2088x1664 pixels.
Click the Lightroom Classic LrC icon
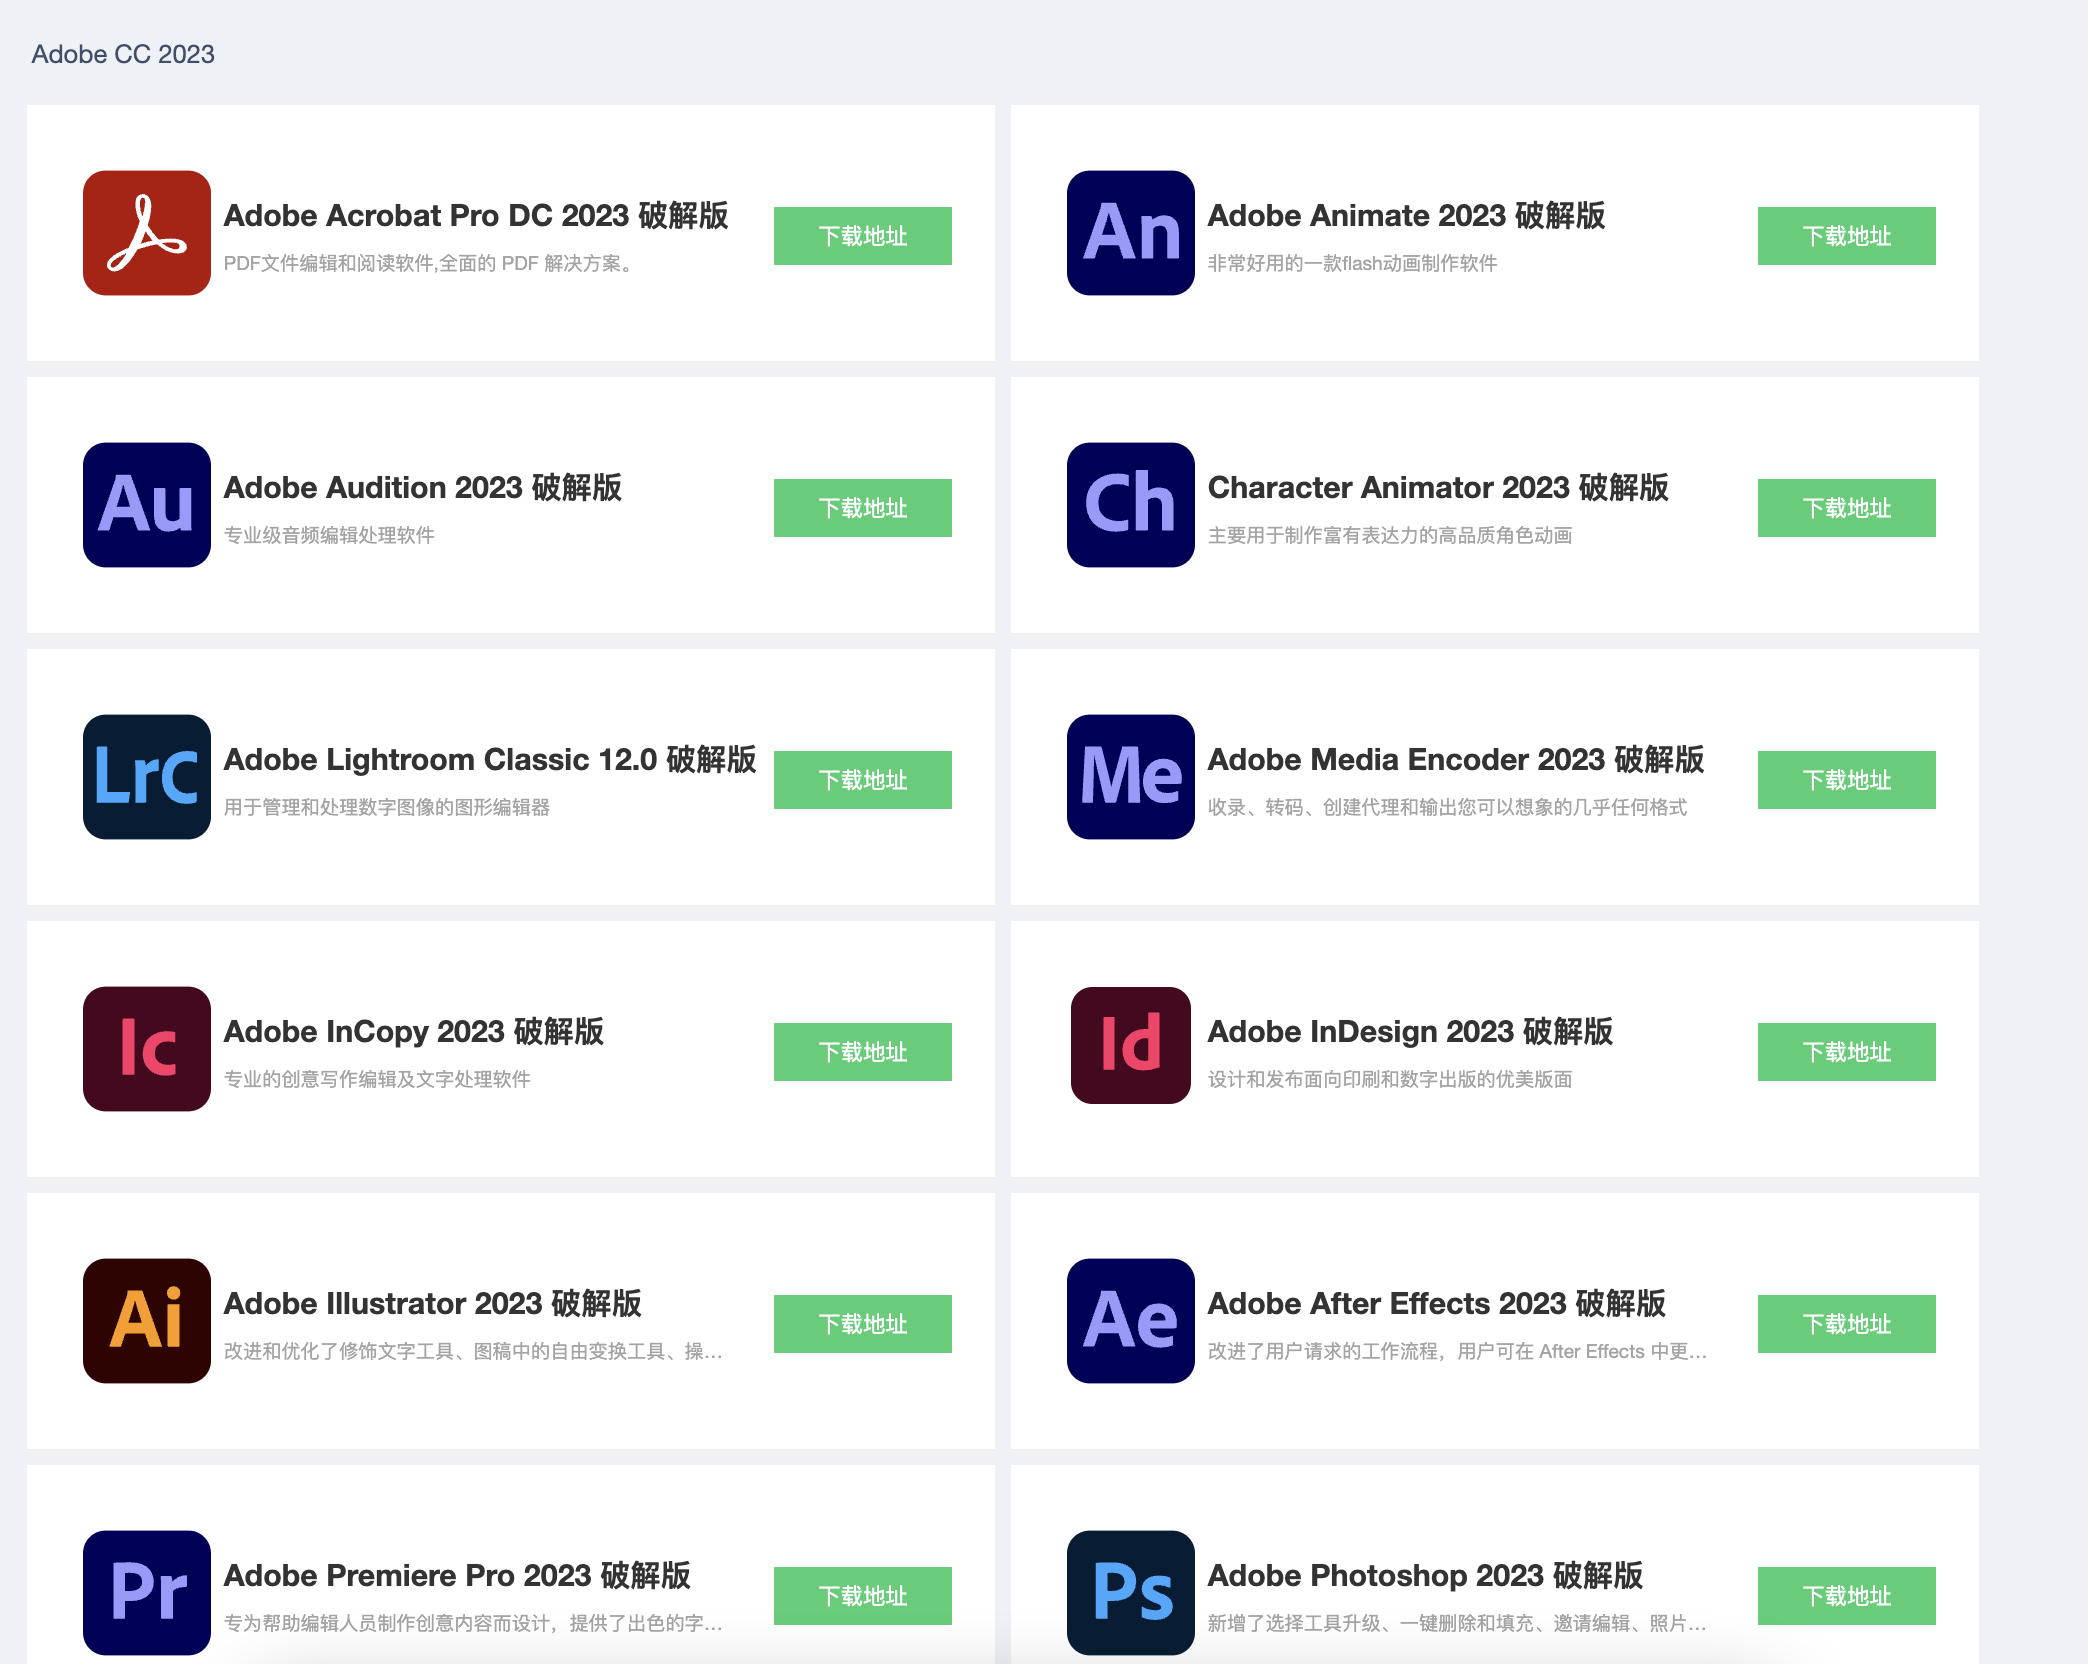coord(147,777)
